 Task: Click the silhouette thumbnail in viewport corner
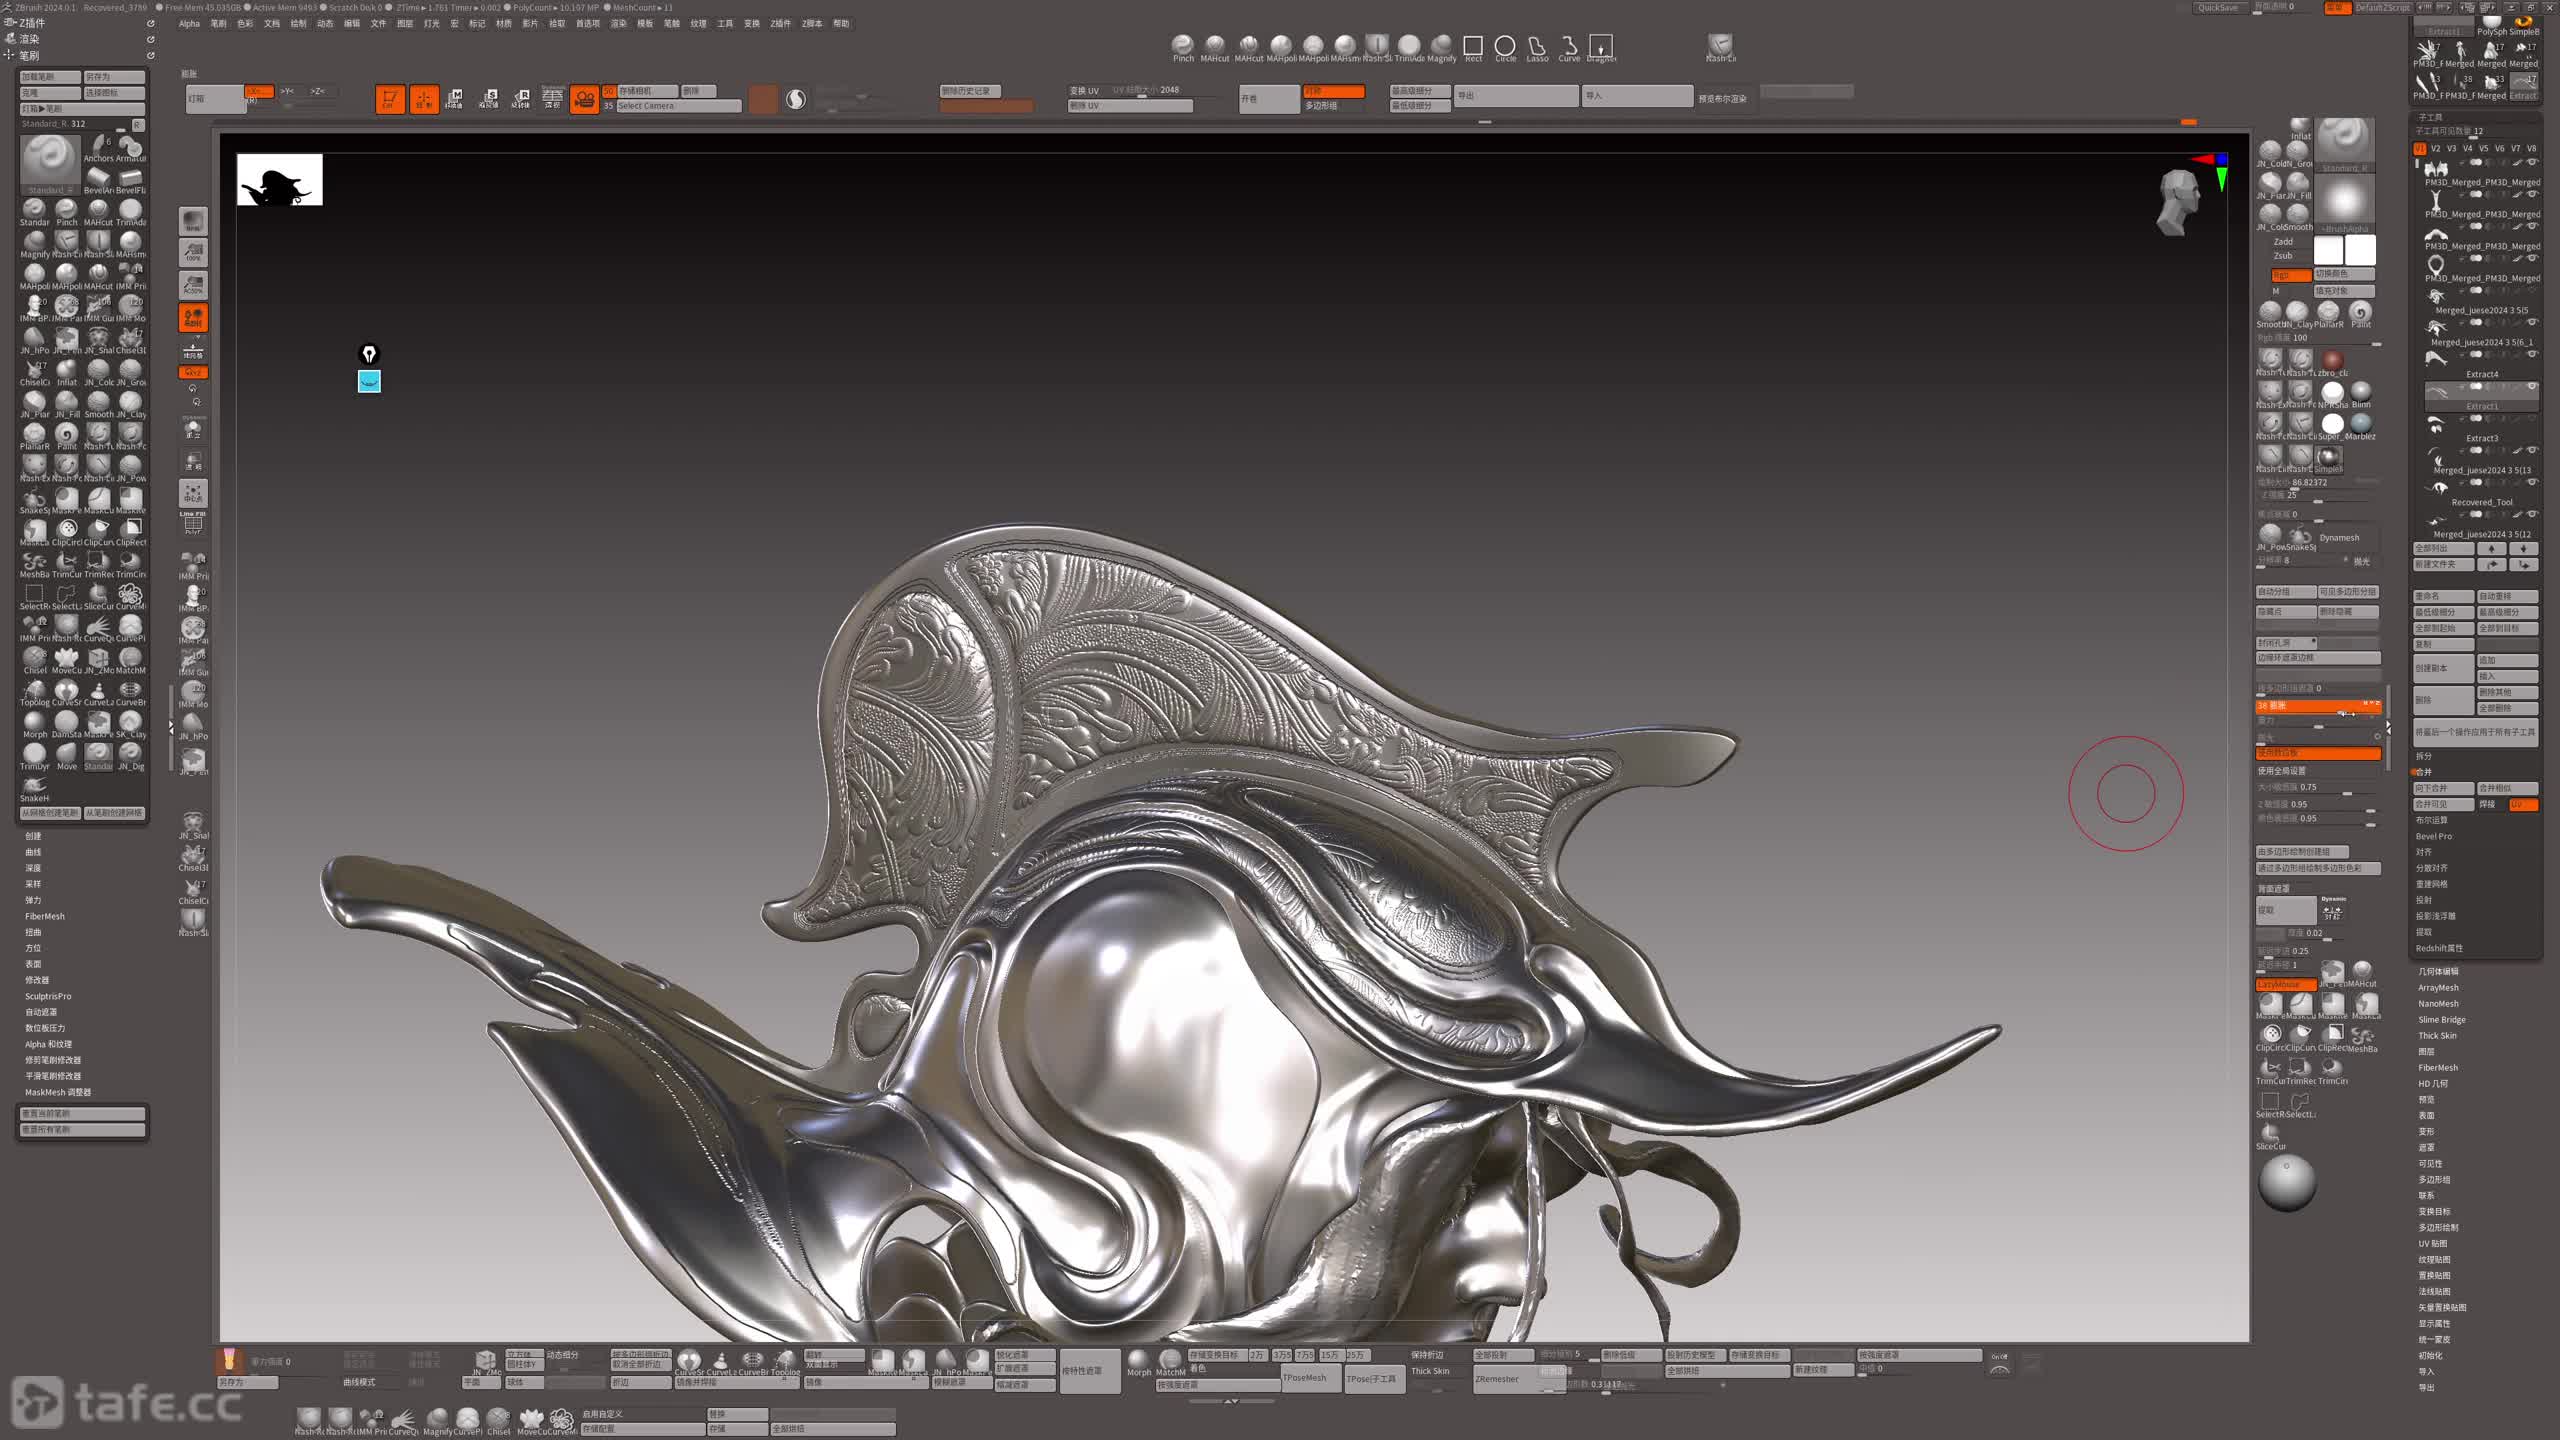280,180
